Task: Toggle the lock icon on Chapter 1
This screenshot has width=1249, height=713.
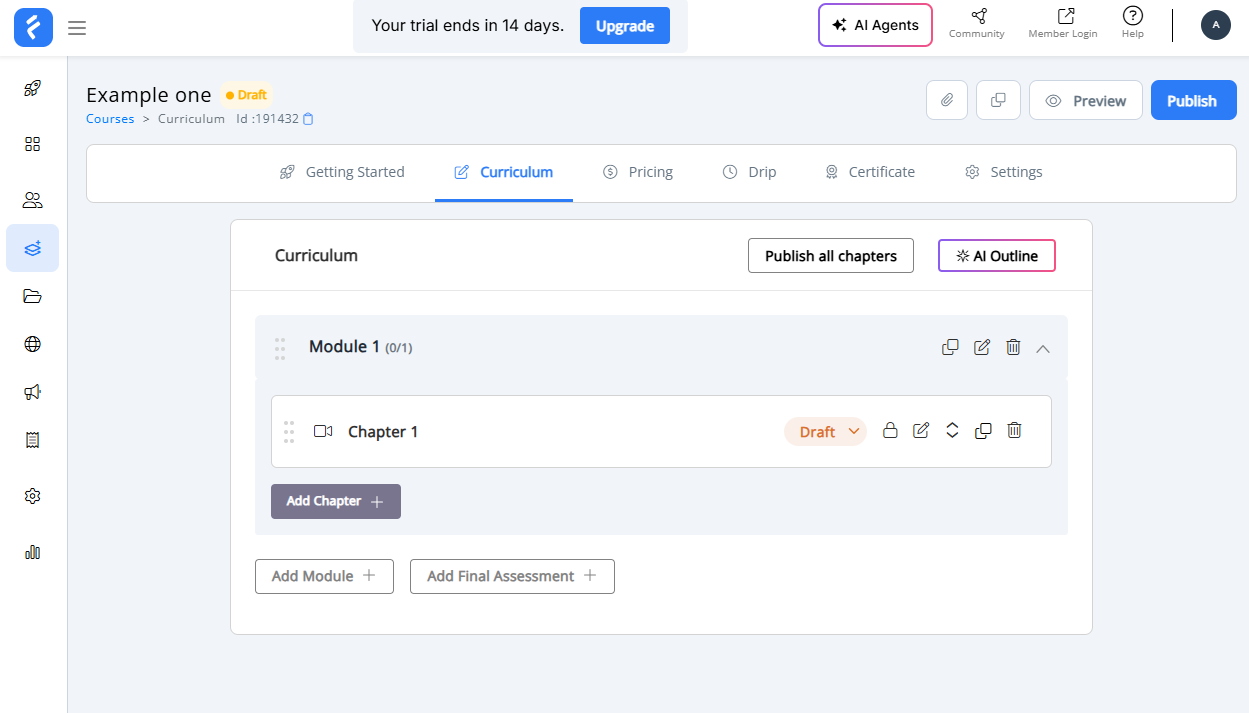Action: click(x=890, y=431)
